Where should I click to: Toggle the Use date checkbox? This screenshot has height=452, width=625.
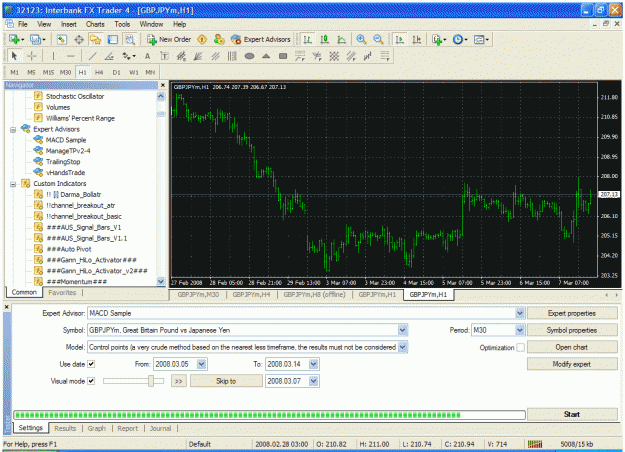91,364
